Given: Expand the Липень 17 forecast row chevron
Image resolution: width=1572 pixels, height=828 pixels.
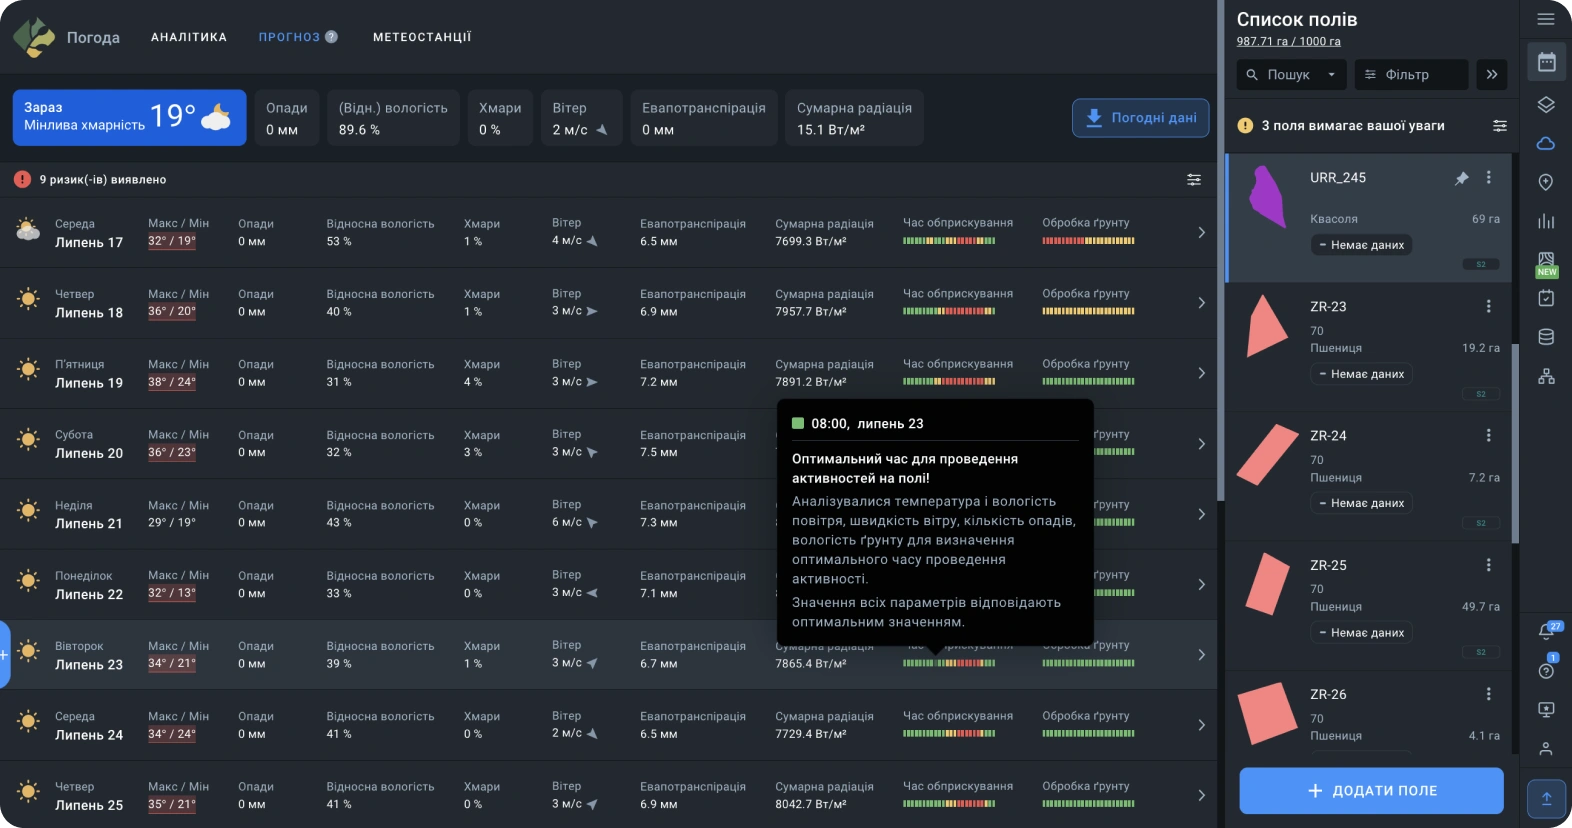Looking at the screenshot, I should (x=1201, y=233).
